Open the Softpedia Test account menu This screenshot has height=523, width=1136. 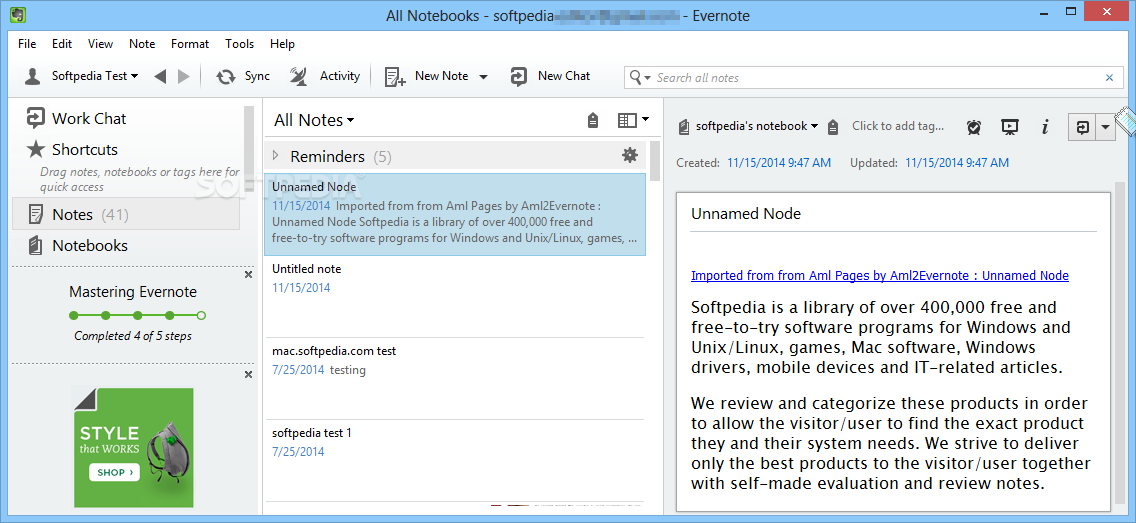pos(81,76)
